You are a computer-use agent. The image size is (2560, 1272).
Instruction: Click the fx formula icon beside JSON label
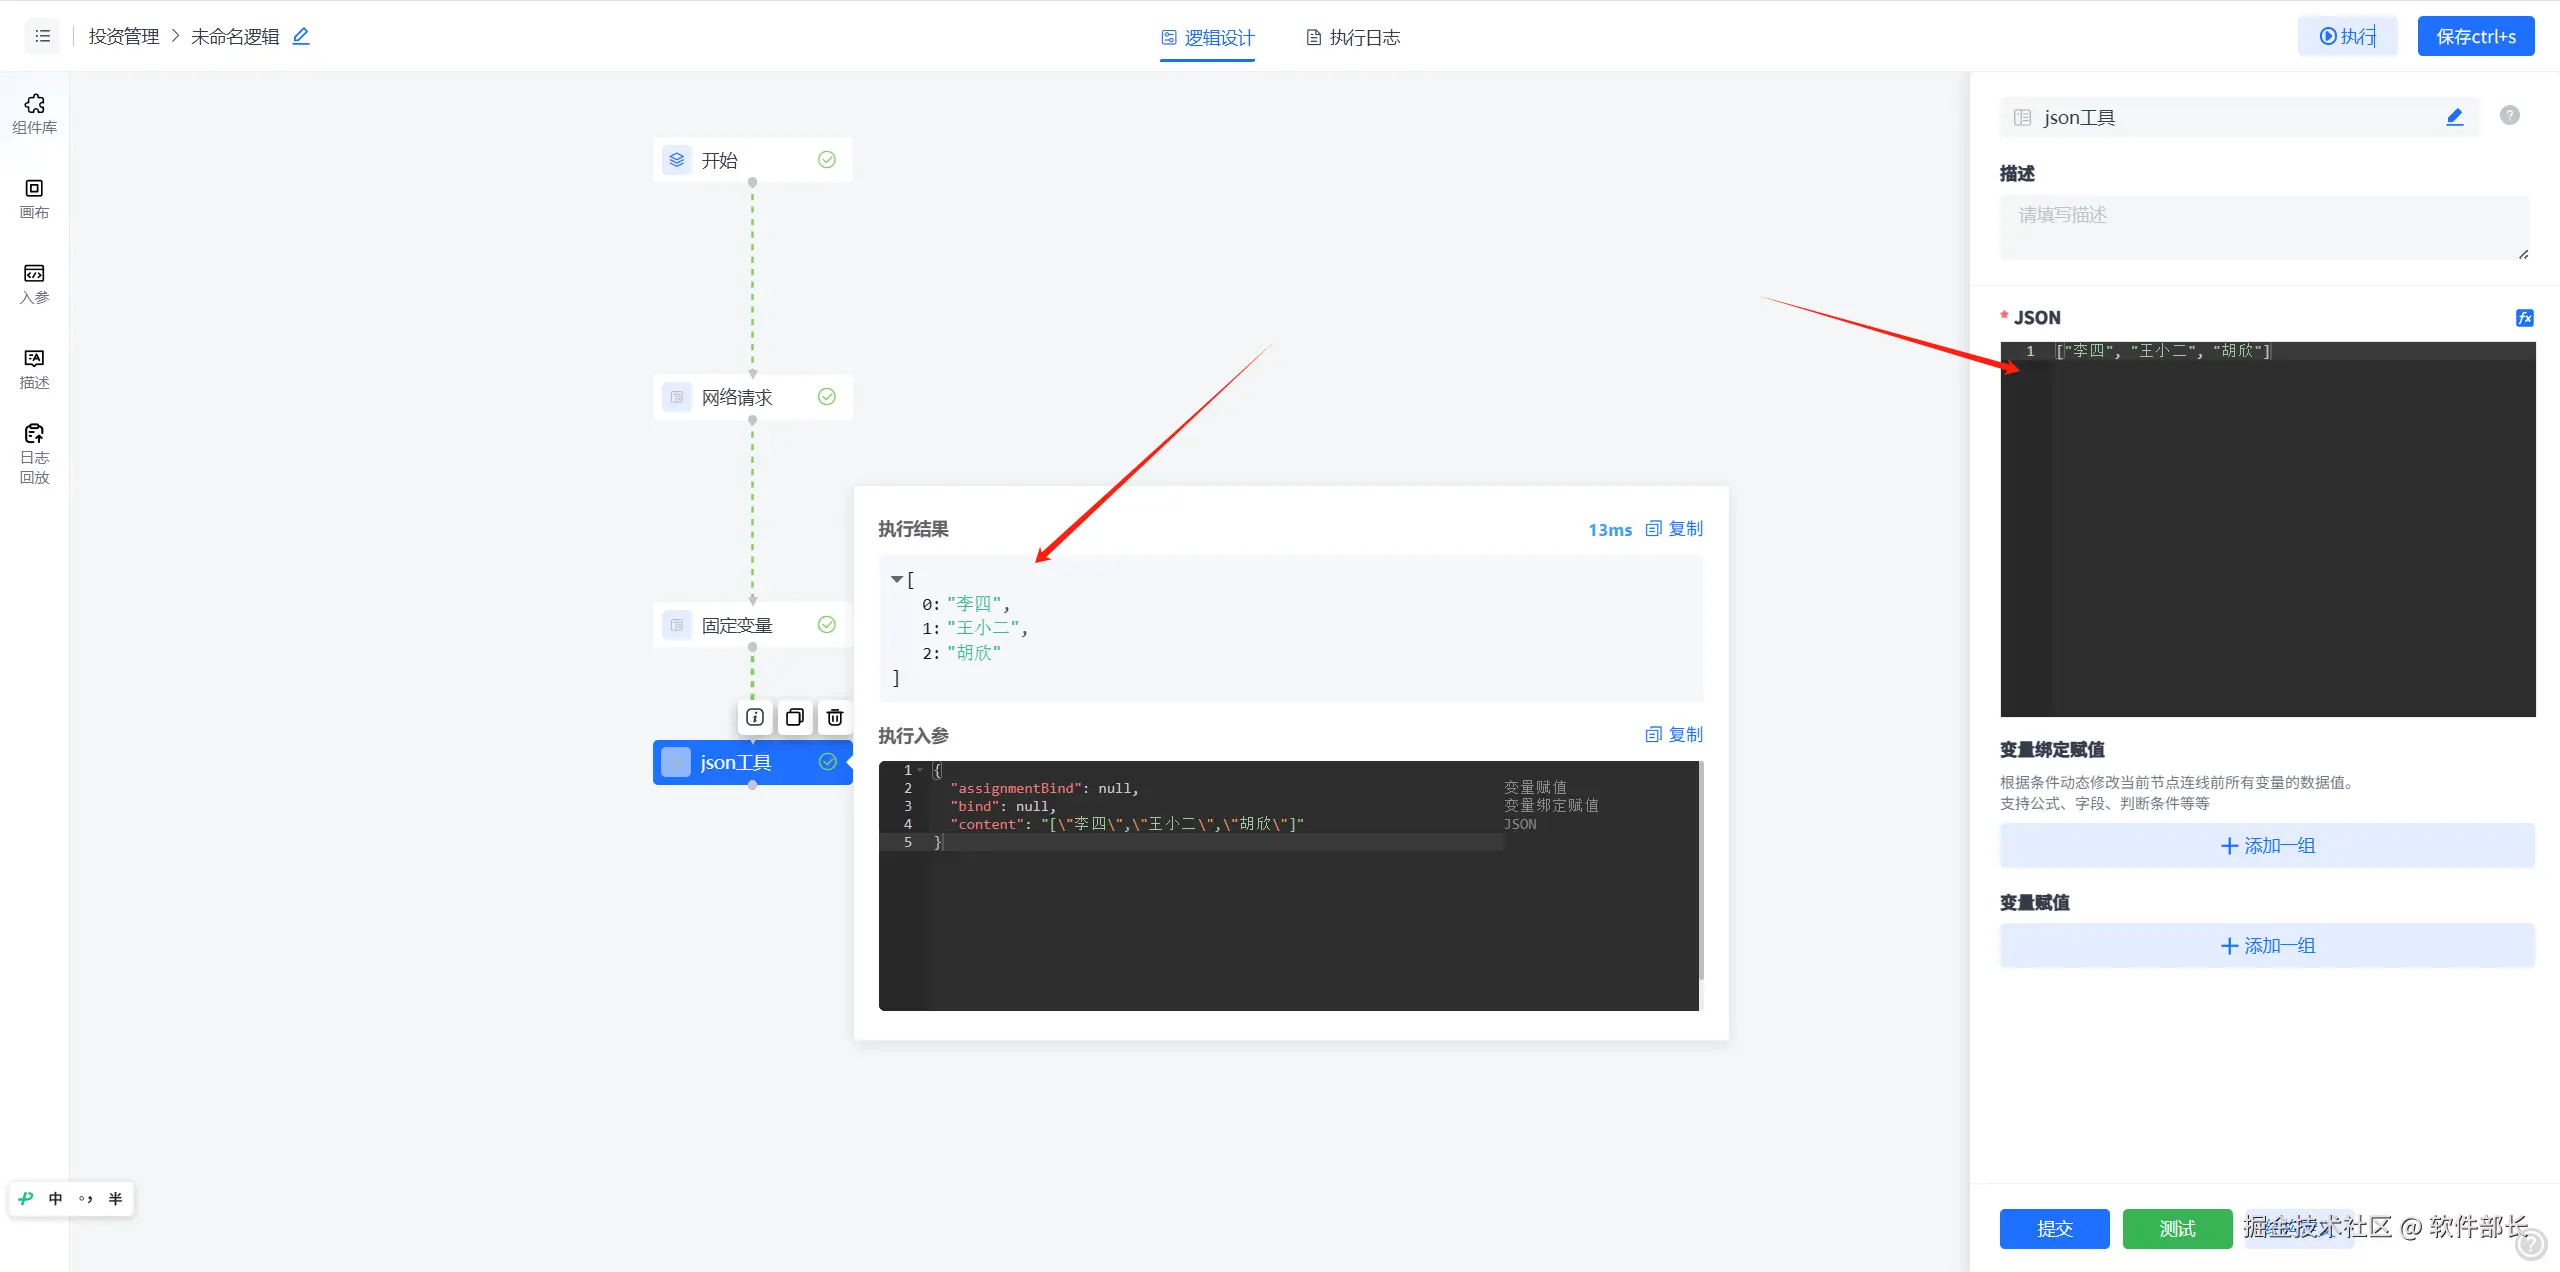coord(2524,318)
